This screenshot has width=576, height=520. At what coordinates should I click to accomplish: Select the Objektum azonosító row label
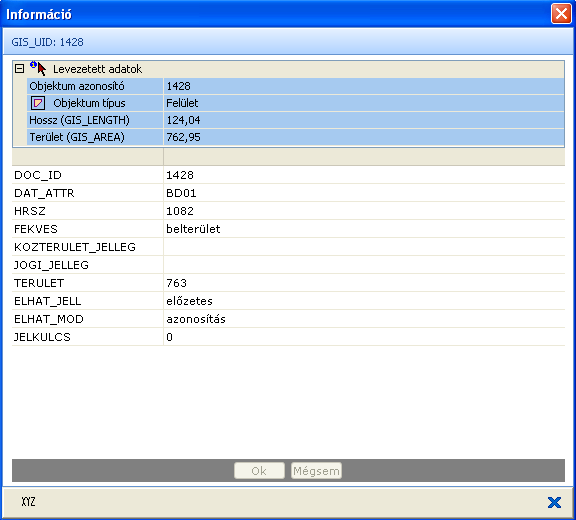pyautogui.click(x=77, y=86)
